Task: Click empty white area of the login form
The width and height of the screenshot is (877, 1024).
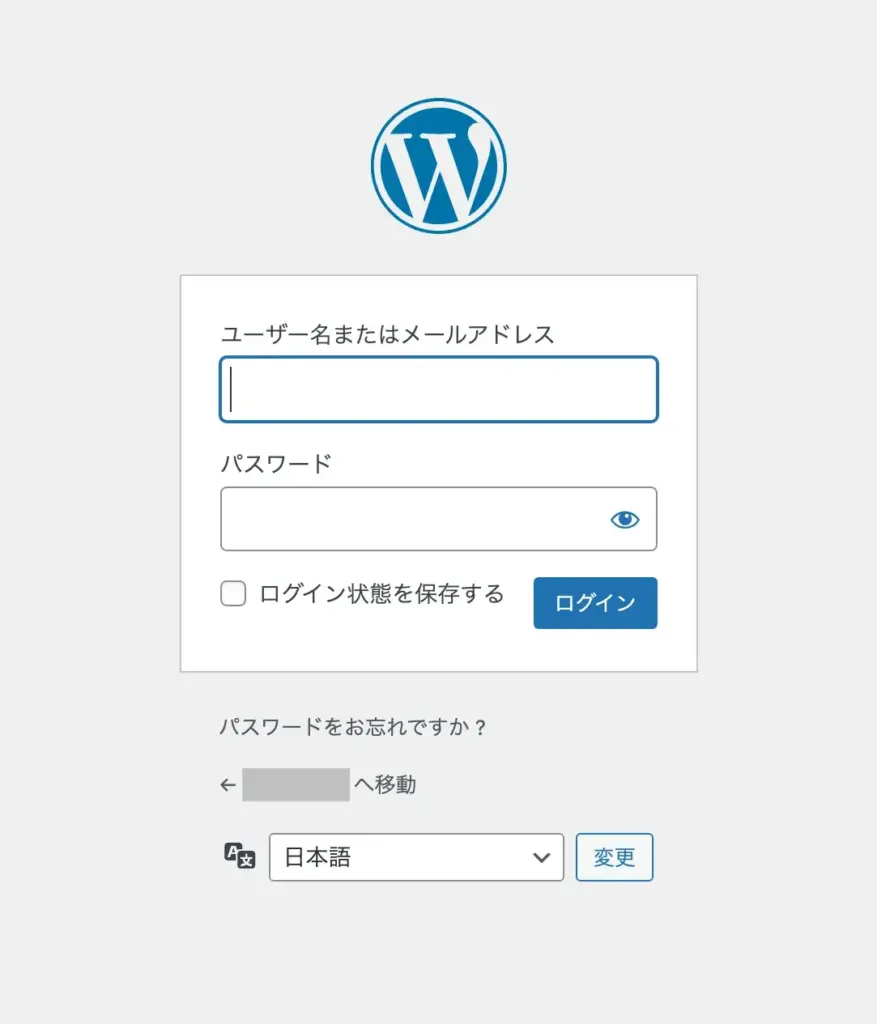Action: point(438,650)
